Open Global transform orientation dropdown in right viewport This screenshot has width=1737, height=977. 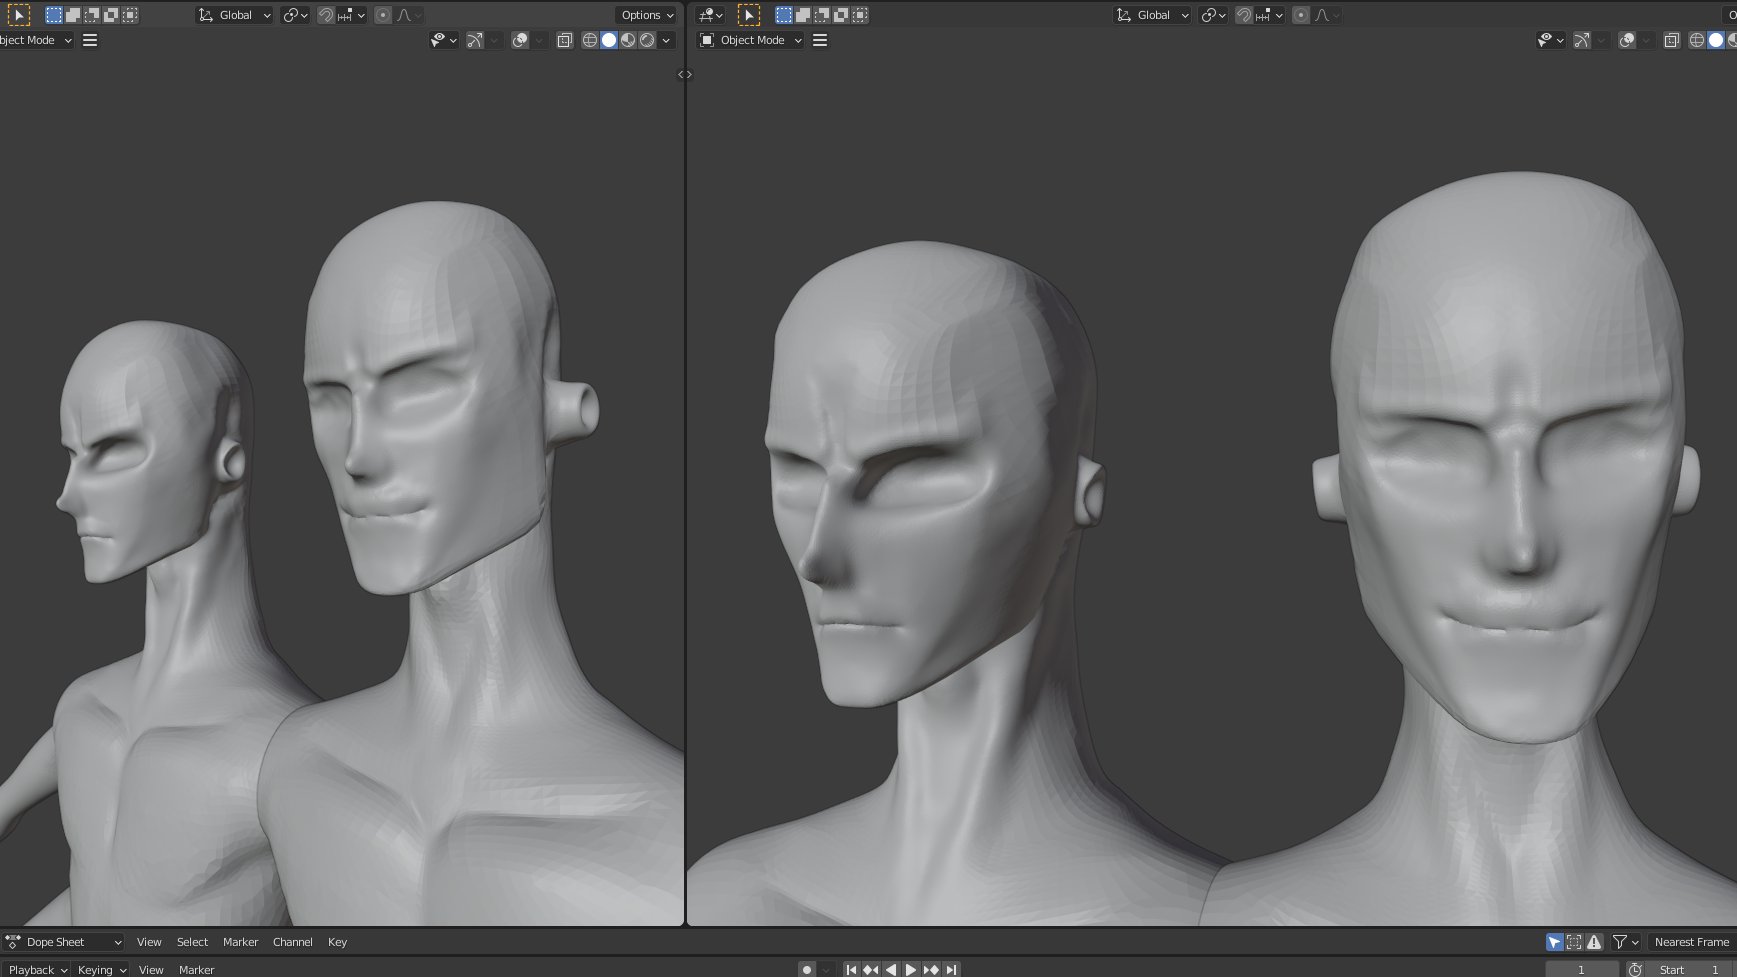click(x=1153, y=15)
